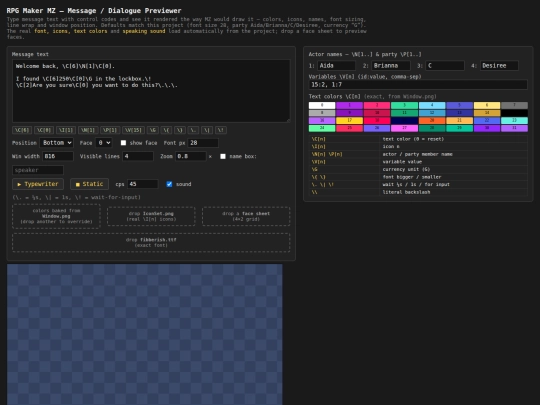Click the 'literal backslash' reference row
This screenshot has width=540, height=405.
(x=418, y=192)
